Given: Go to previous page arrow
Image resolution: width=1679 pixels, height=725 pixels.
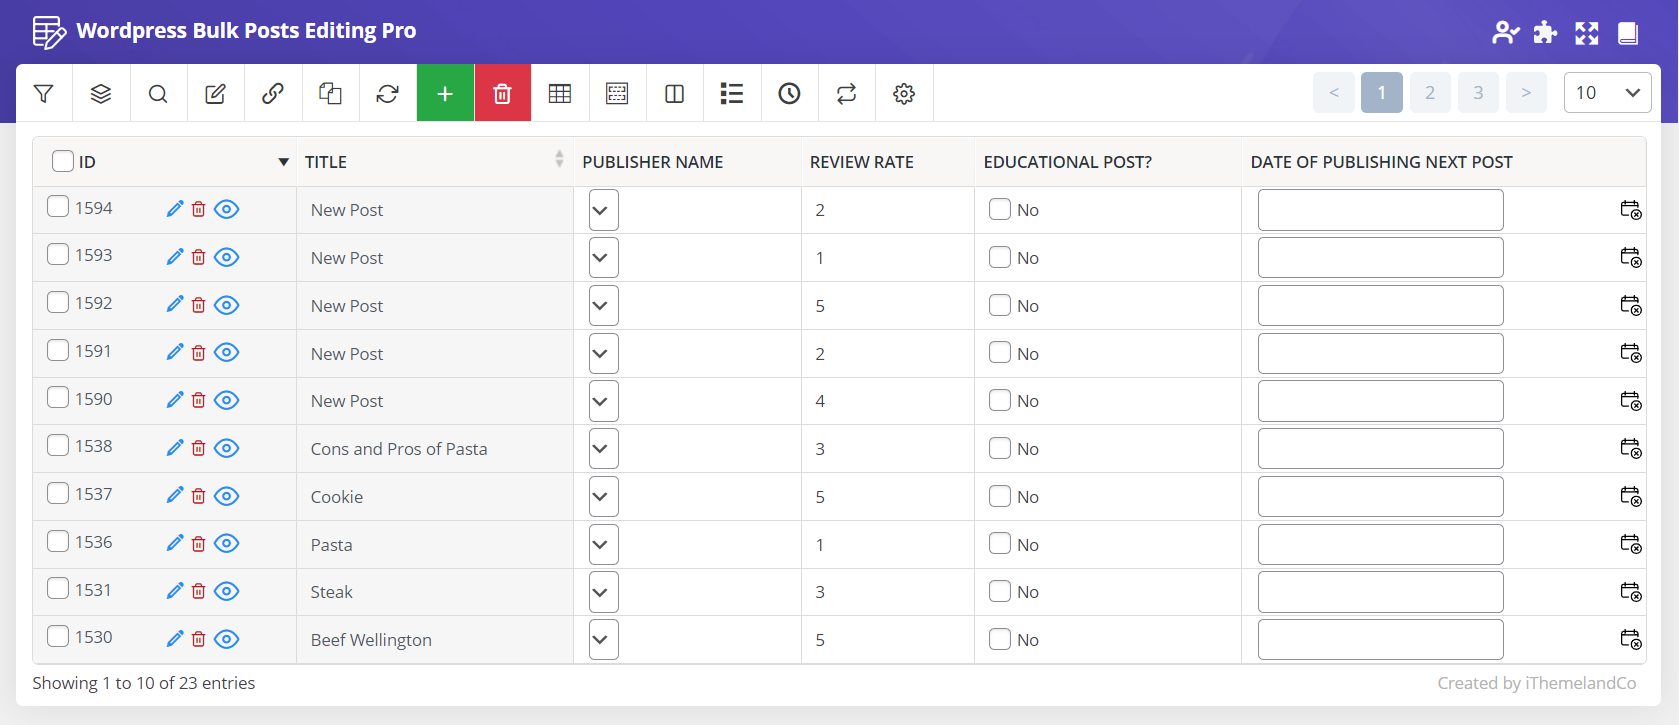Looking at the screenshot, I should click(1334, 93).
